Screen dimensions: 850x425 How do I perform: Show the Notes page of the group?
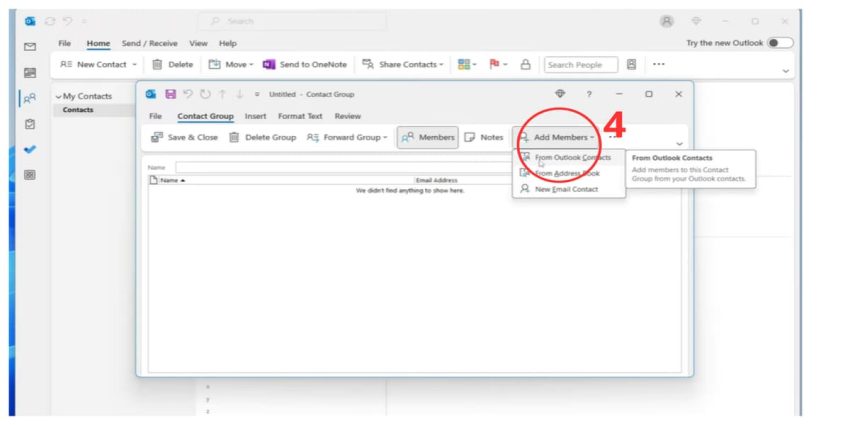tap(484, 138)
